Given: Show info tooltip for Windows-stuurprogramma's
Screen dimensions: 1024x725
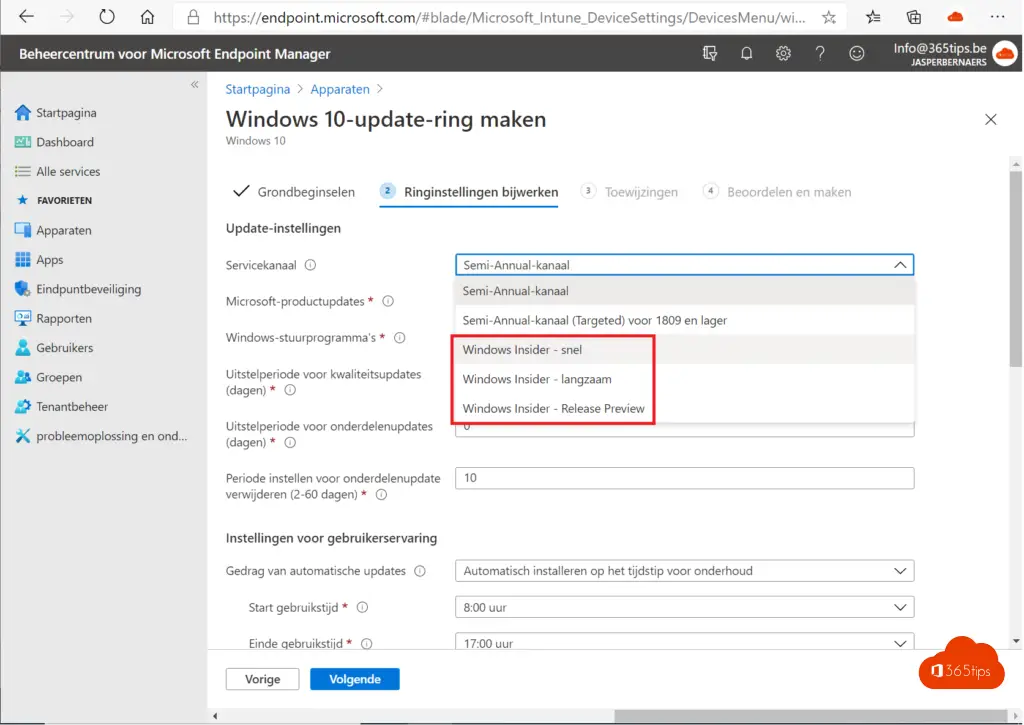Looking at the screenshot, I should [400, 338].
